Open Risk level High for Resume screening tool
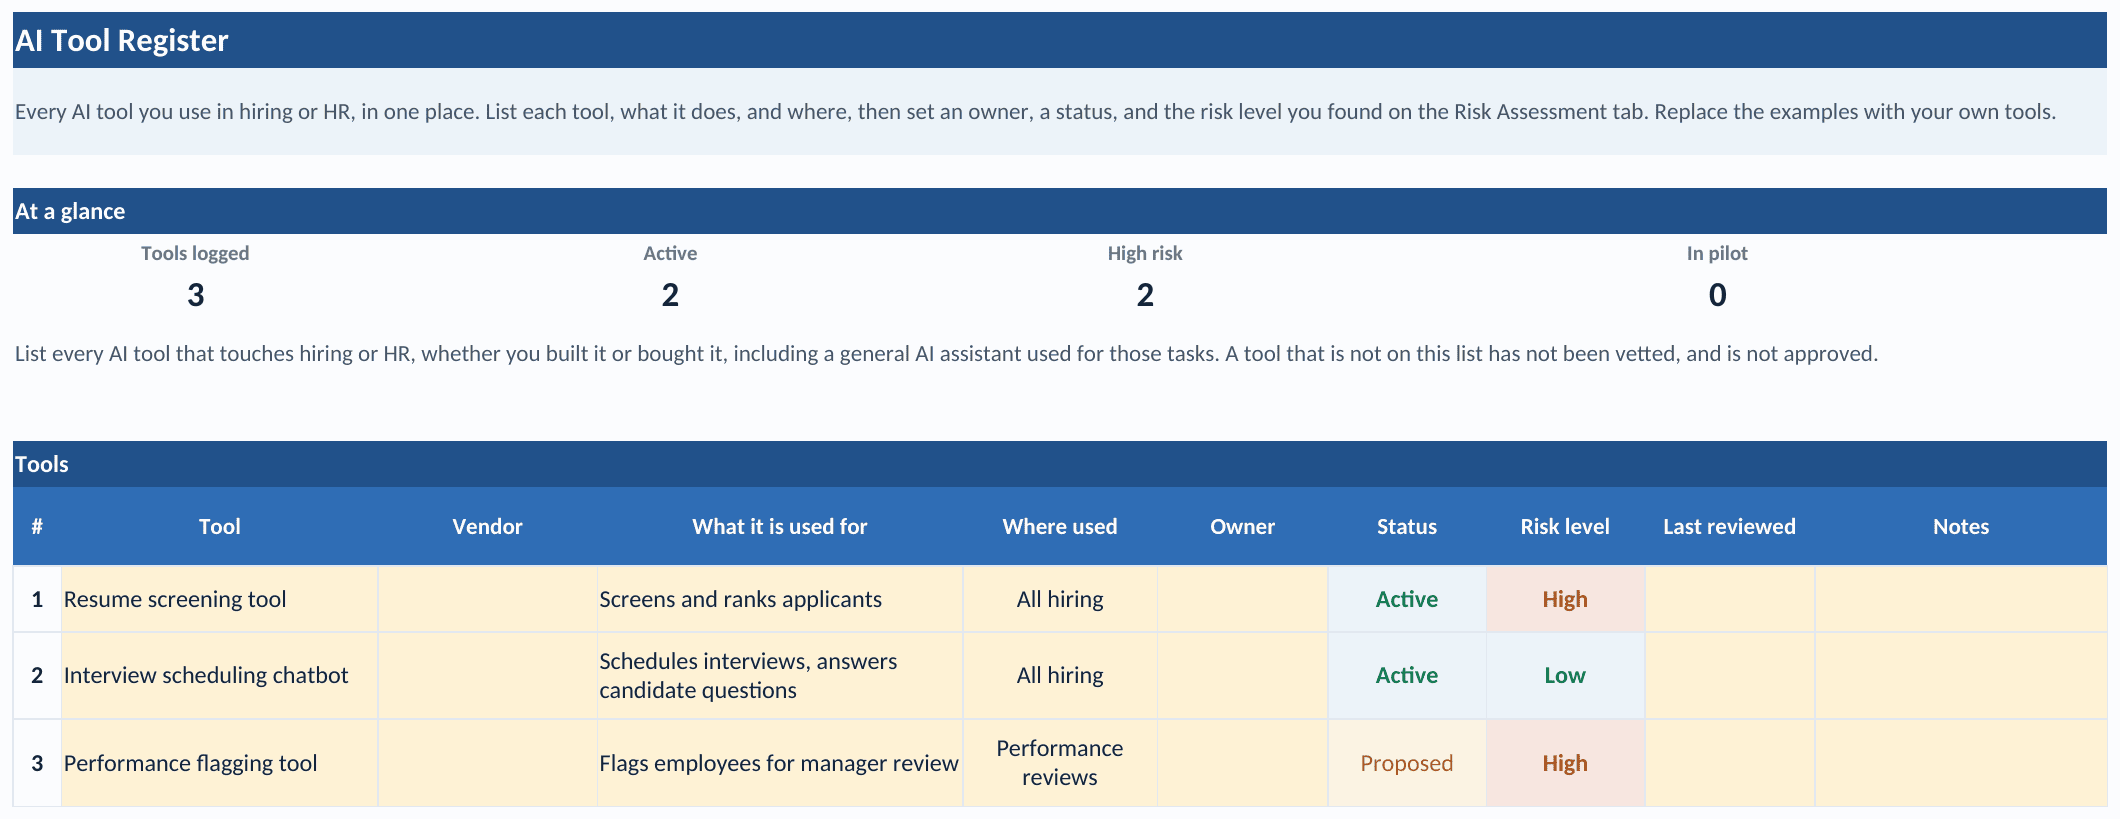Screen dimensions: 2120x819 click(1565, 599)
